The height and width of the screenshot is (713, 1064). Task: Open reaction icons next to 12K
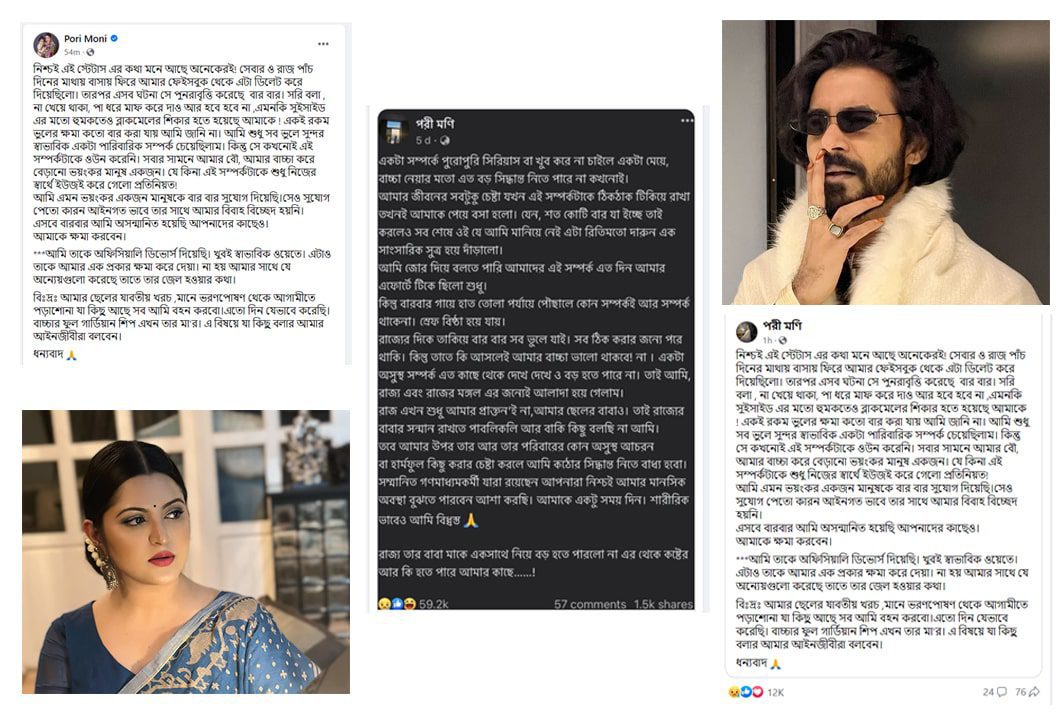(744, 692)
